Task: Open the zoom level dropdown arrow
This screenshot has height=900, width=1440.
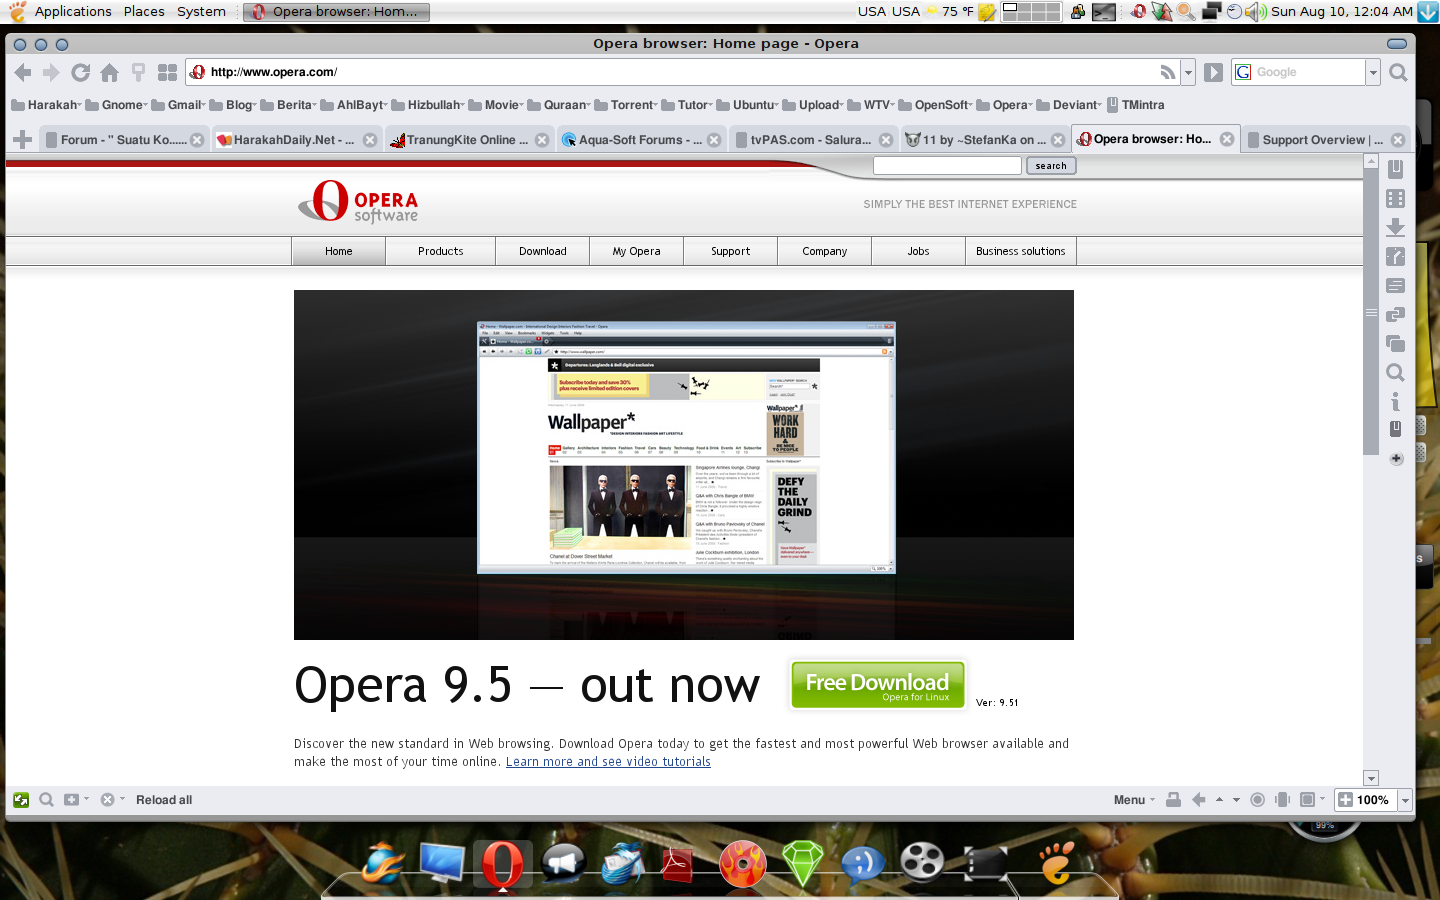Action: [x=1405, y=800]
